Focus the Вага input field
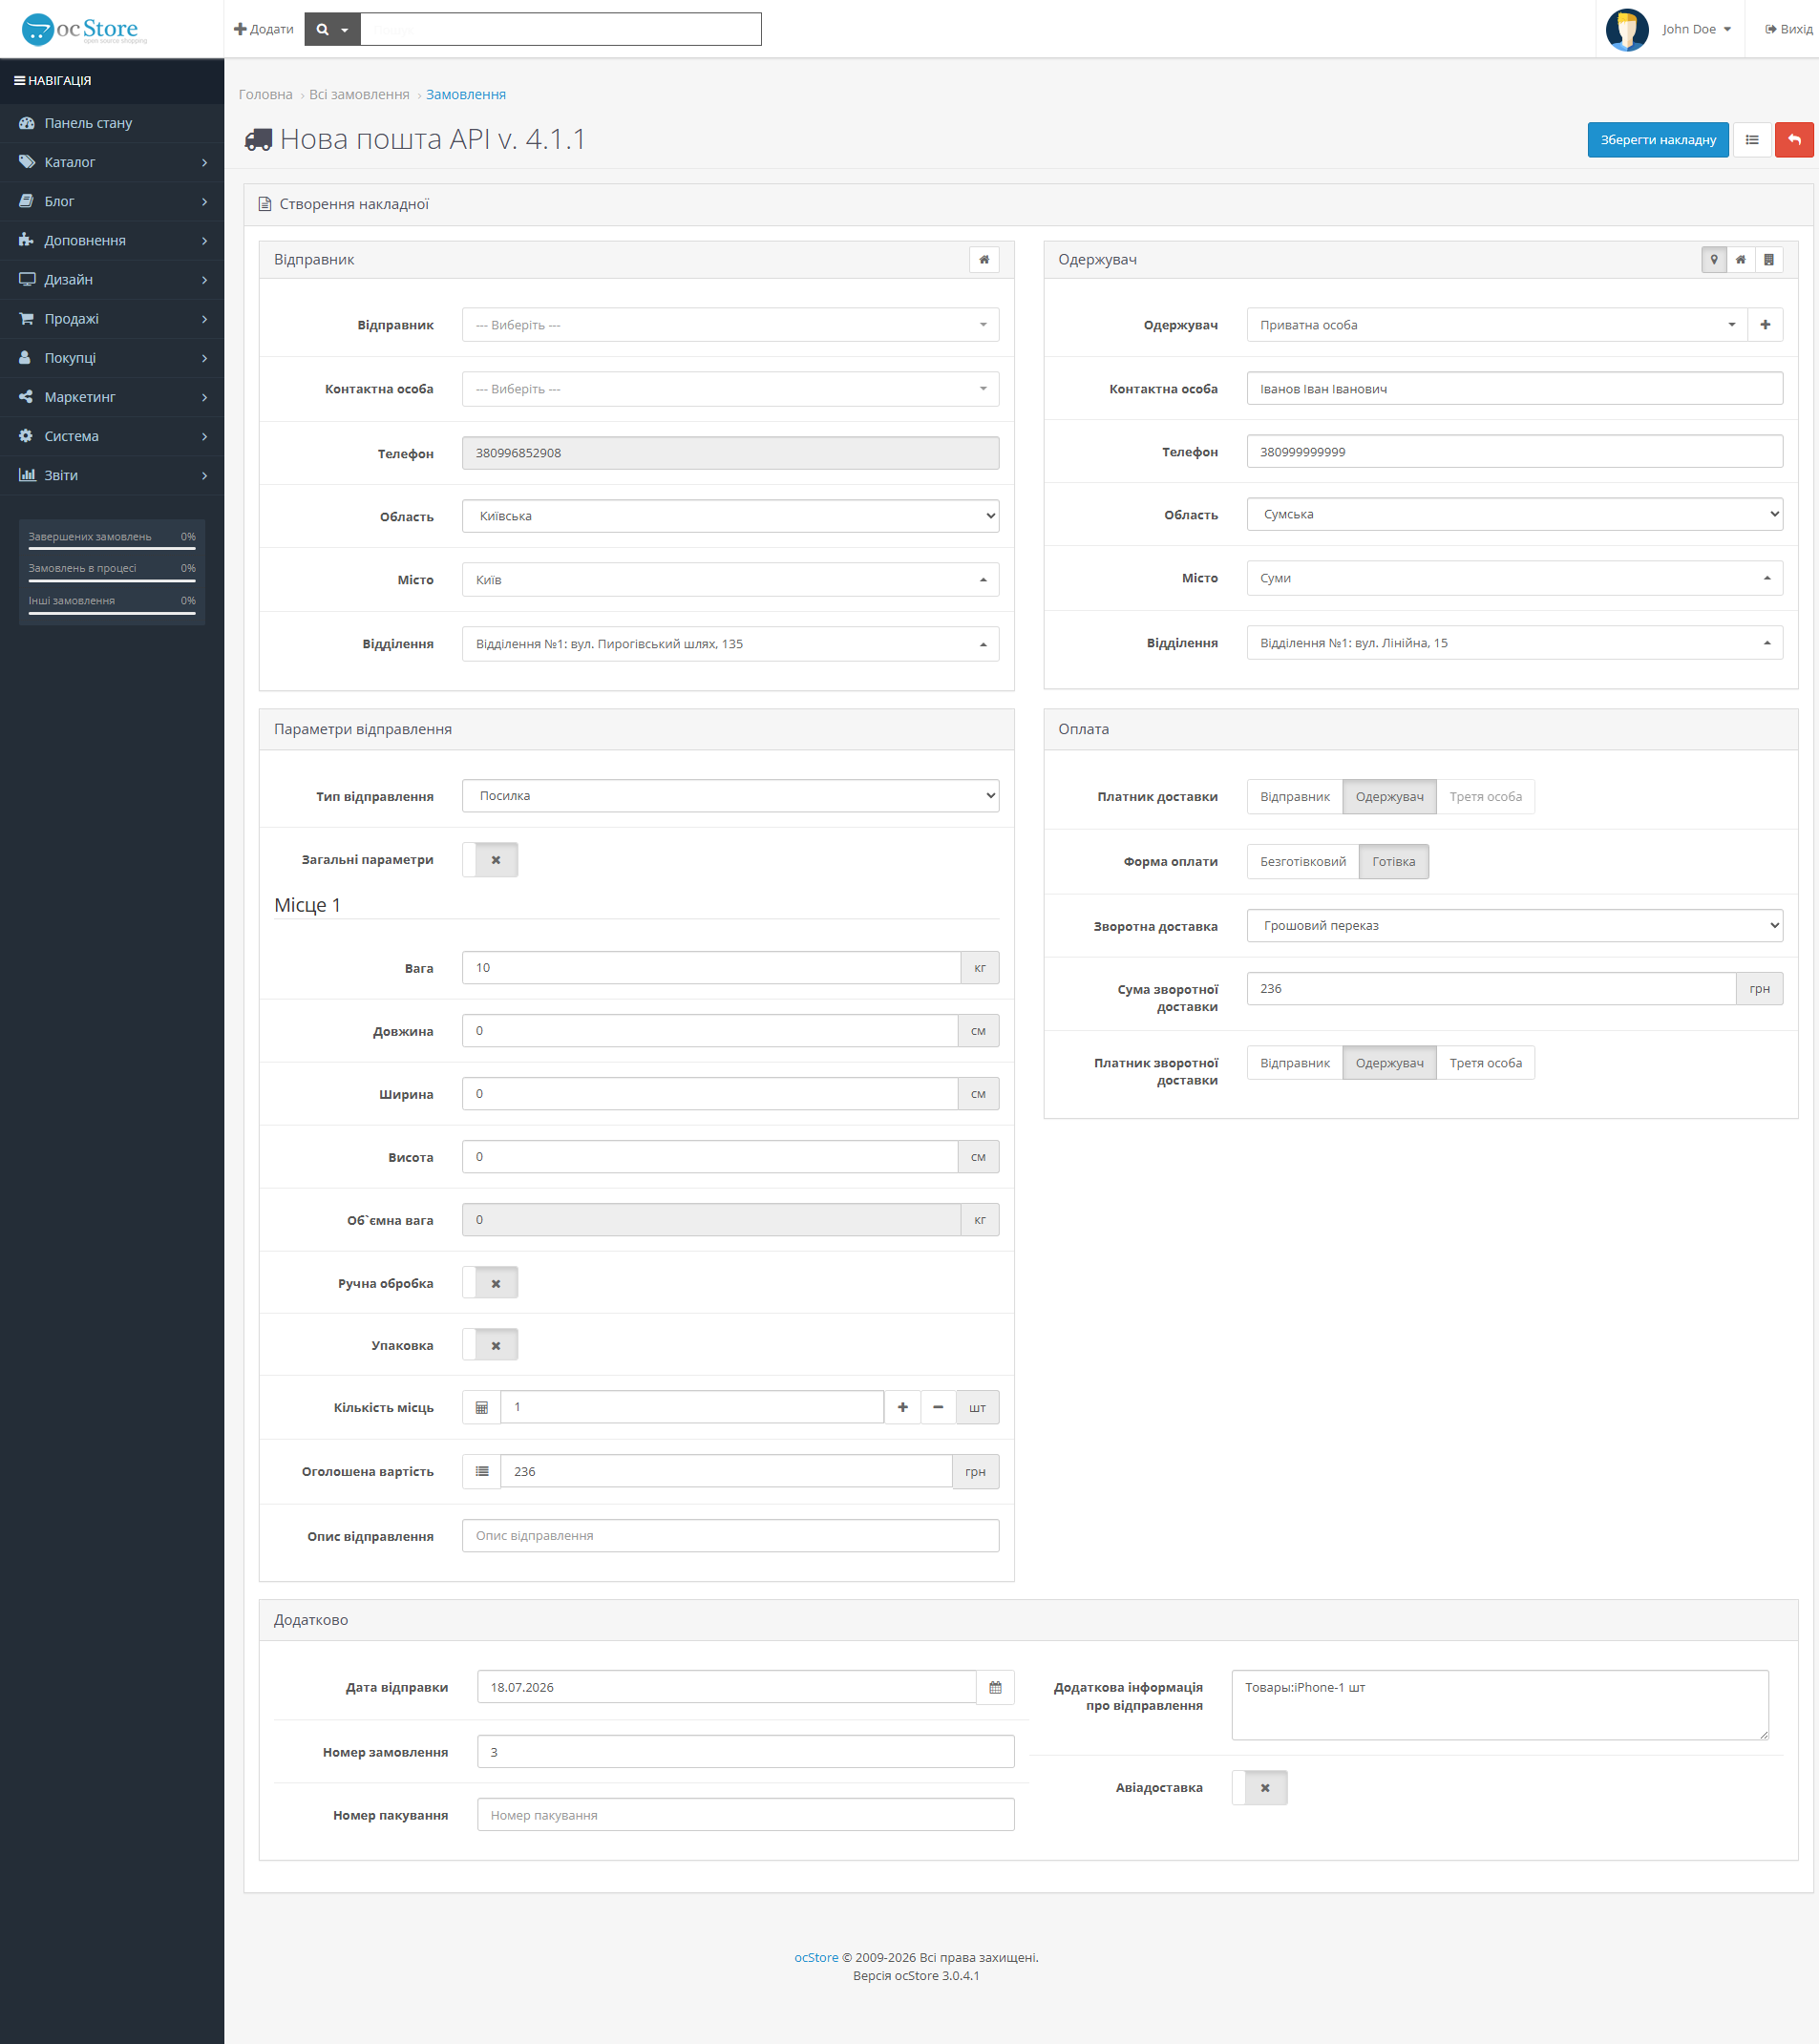Screen dimensions: 1819x2044 click(712, 968)
